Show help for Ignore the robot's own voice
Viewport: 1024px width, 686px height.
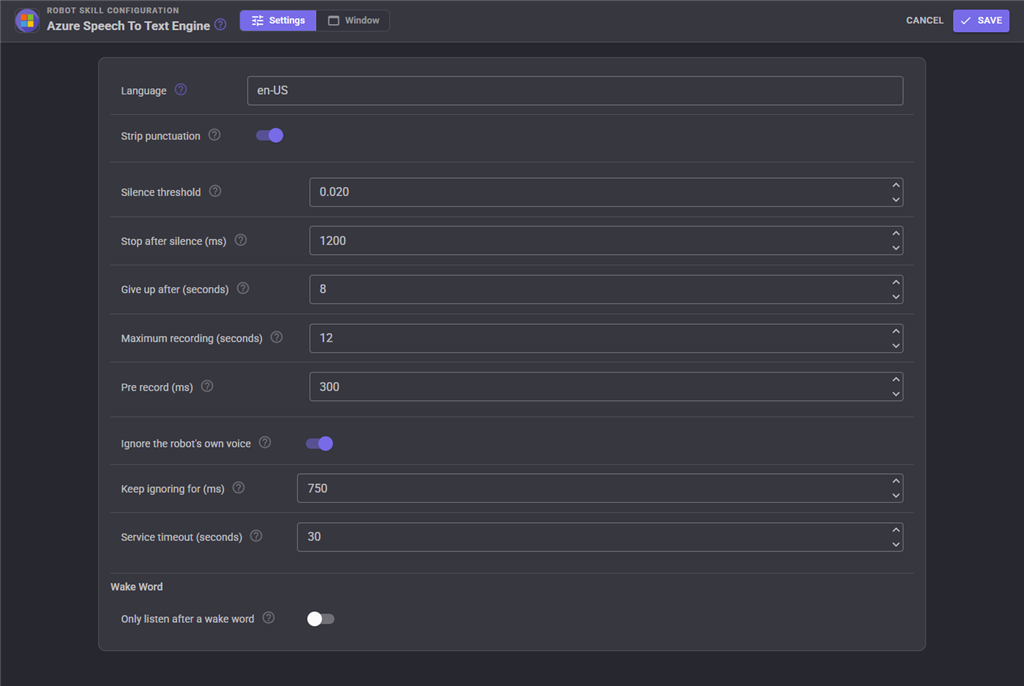(x=264, y=442)
